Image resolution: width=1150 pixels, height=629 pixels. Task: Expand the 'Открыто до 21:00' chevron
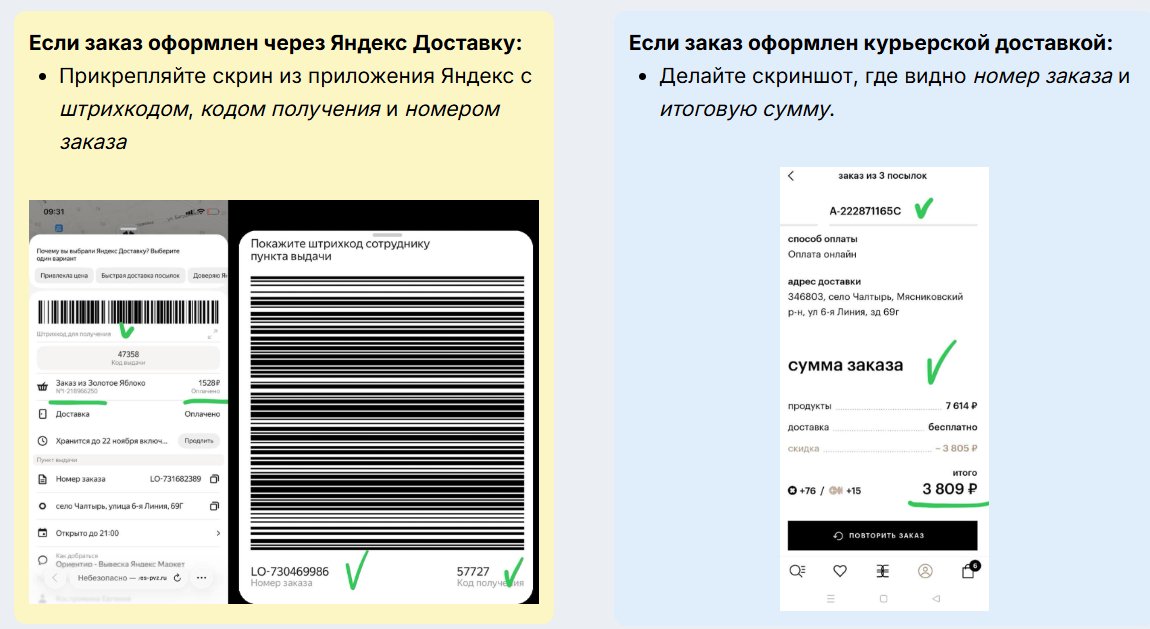pos(218,533)
